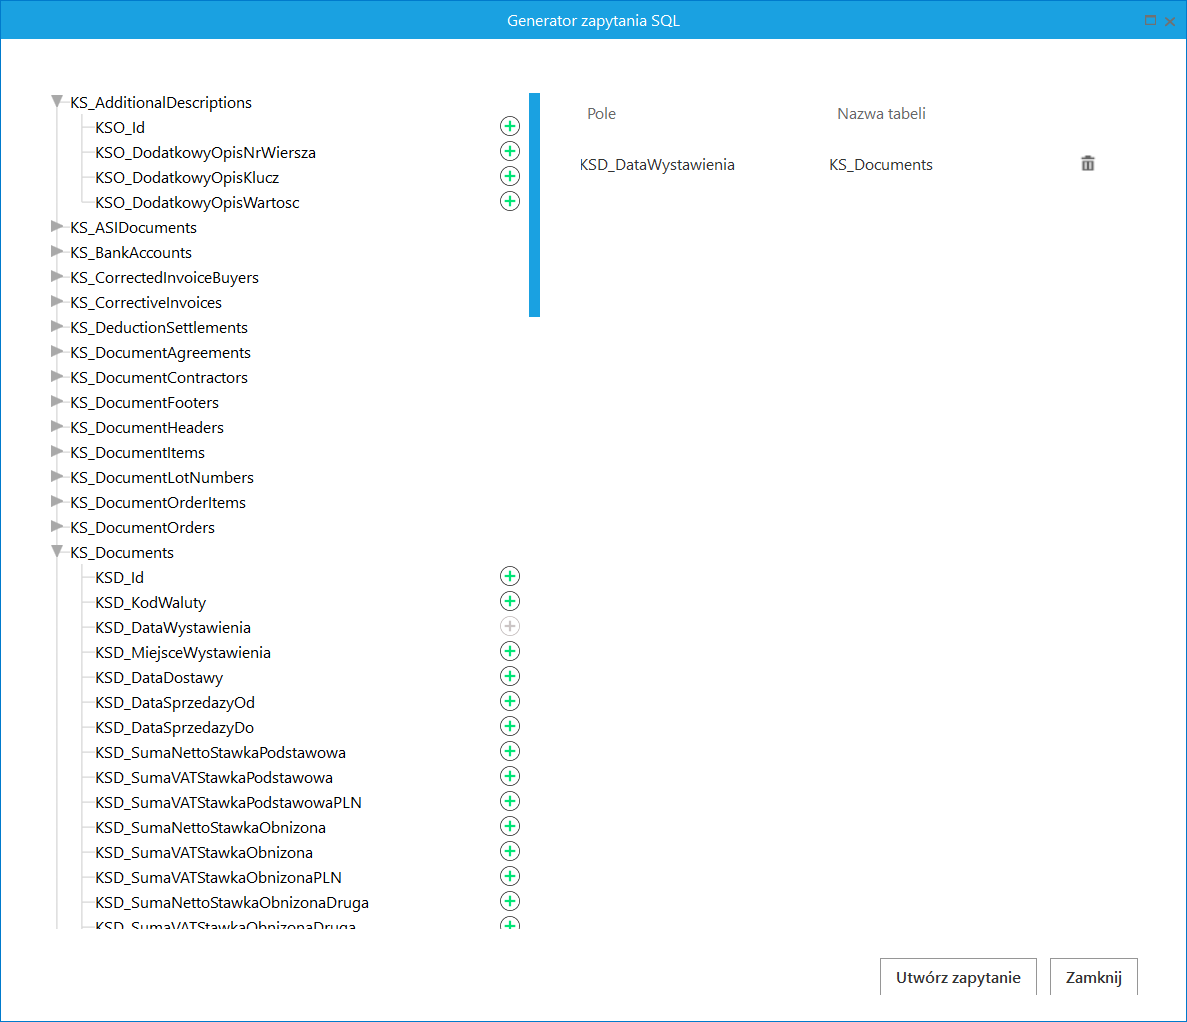The width and height of the screenshot is (1187, 1022).
Task: Add KSD_SumaNettoStawkaPodstawowa plus icon
Action: pyautogui.click(x=509, y=751)
